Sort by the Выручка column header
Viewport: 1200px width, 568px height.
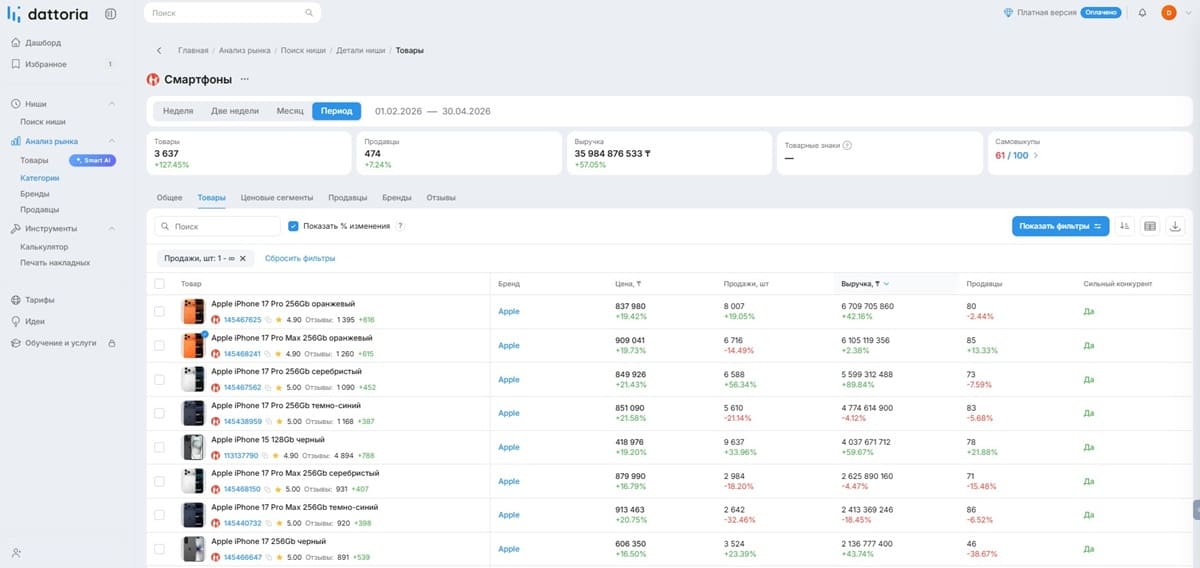[x=865, y=284]
